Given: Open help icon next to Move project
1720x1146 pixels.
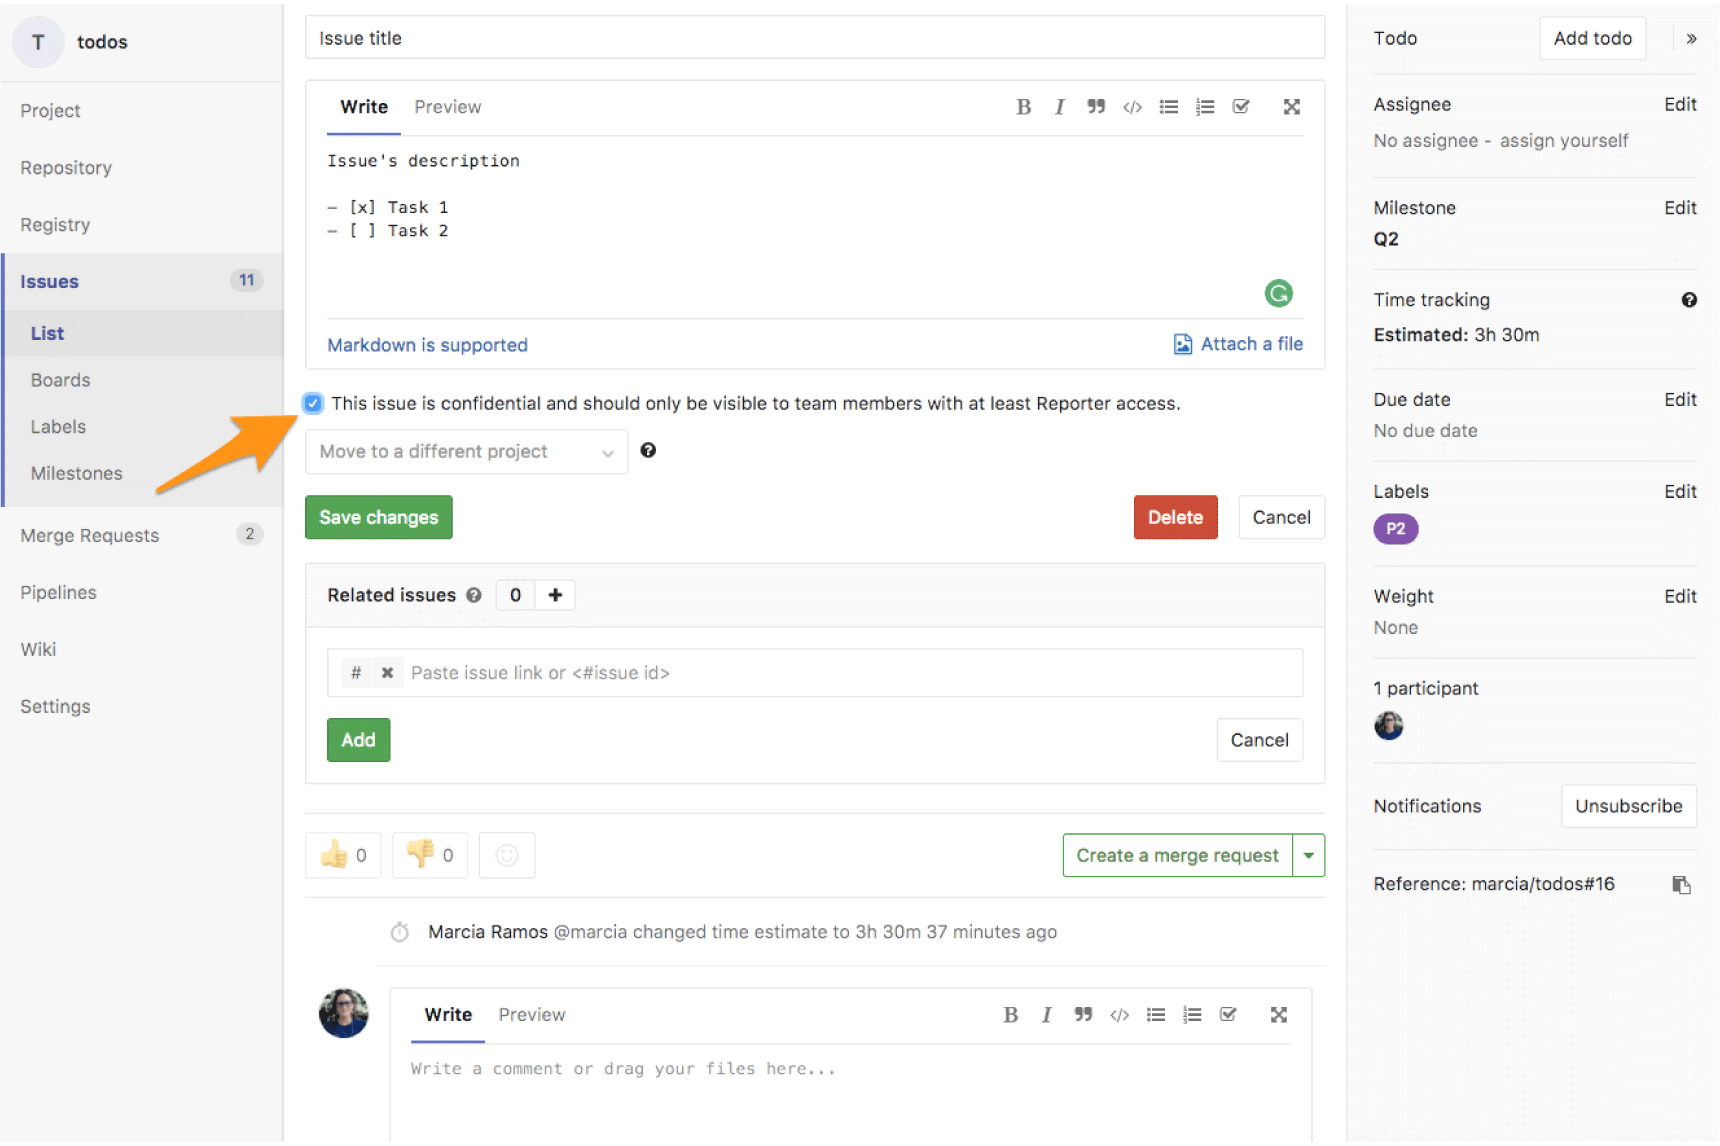Looking at the screenshot, I should coord(648,450).
